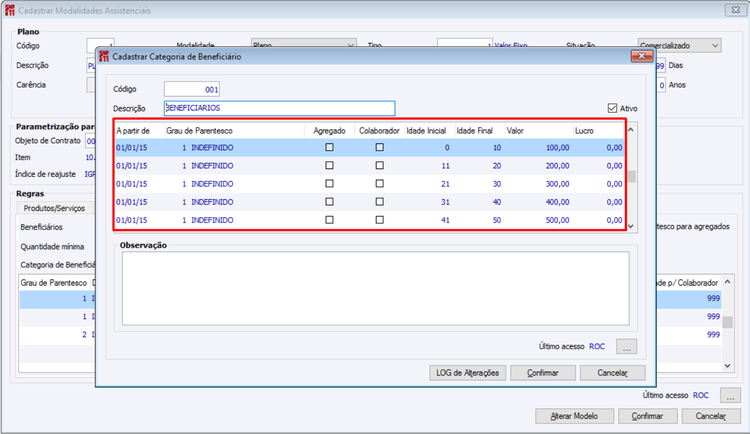Click the down arrow of the Grau de Parentesco list scrollbar

tap(728, 366)
